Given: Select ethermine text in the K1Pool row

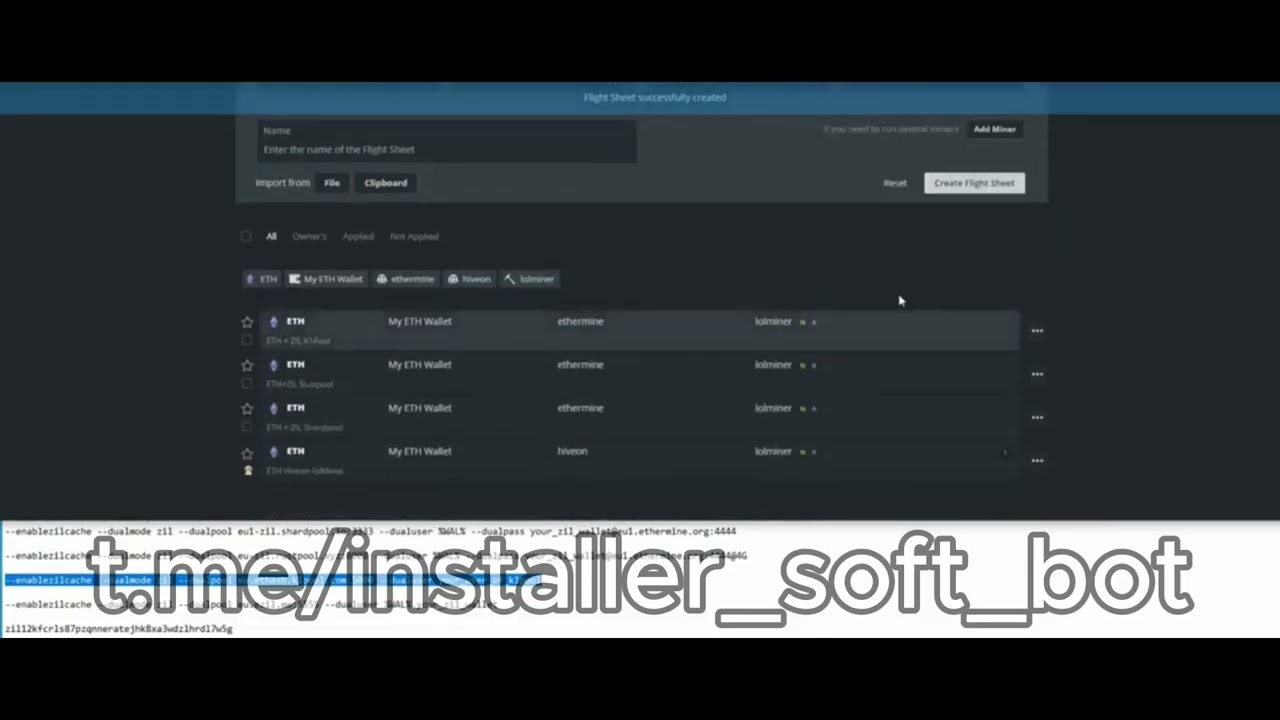Looking at the screenshot, I should coord(580,321).
